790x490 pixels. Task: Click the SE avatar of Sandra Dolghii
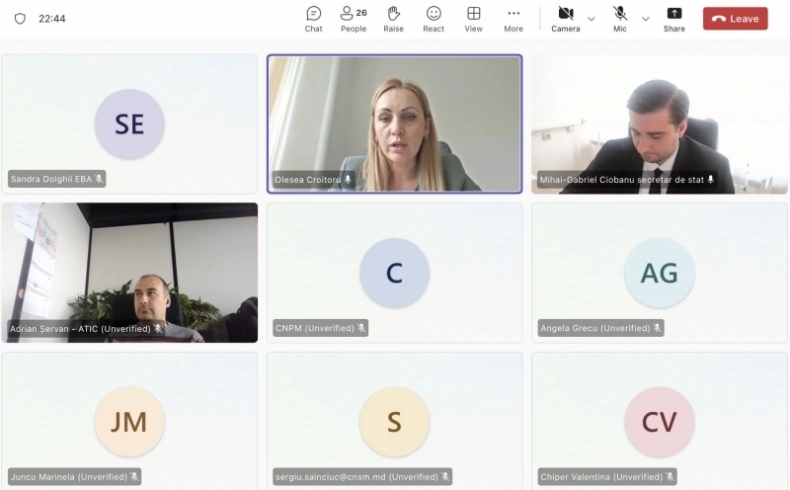pyautogui.click(x=129, y=124)
